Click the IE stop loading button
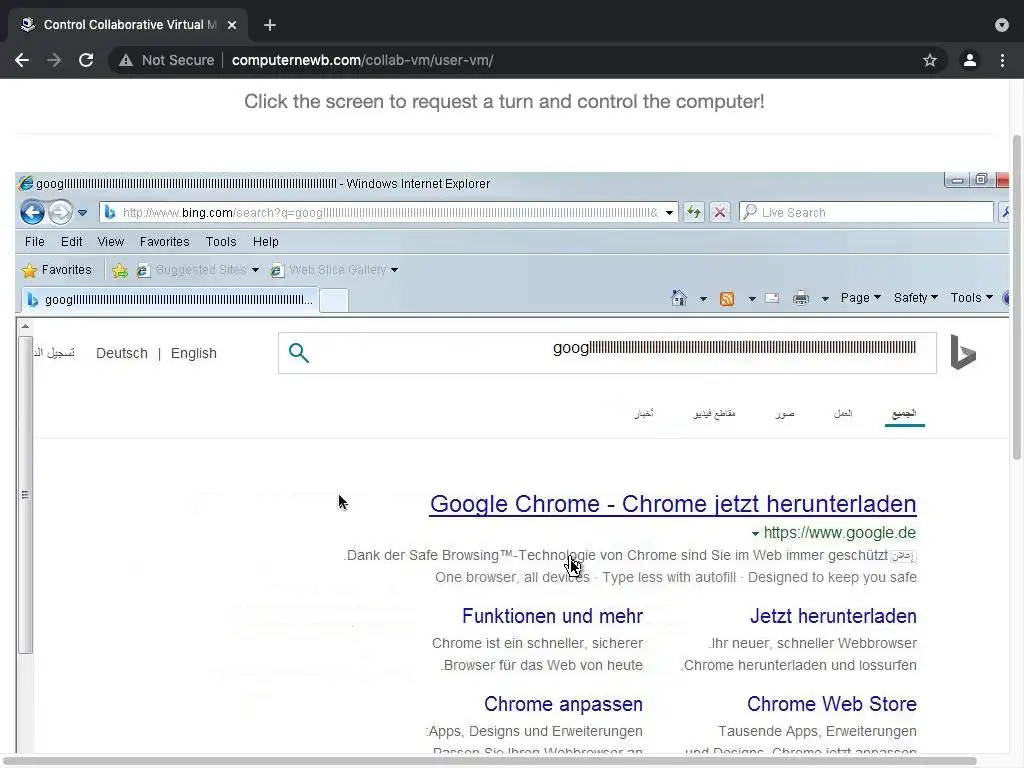The height and width of the screenshot is (768, 1024). pos(720,212)
